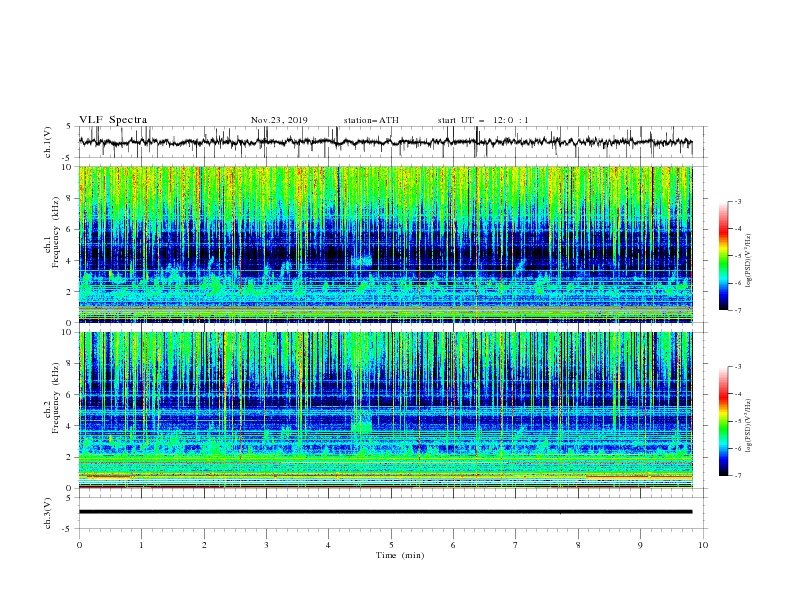Image resolution: width=792 pixels, height=612 pixels.
Task: Click the "1" tick on the time axis
Action: click(x=141, y=545)
